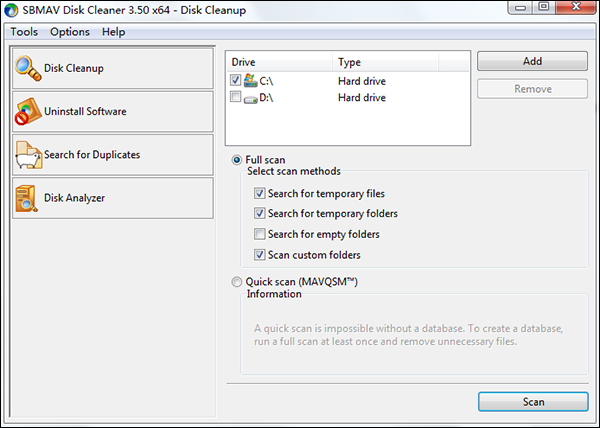
Task: Click the D:\ drive disk icon
Action: coord(250,99)
